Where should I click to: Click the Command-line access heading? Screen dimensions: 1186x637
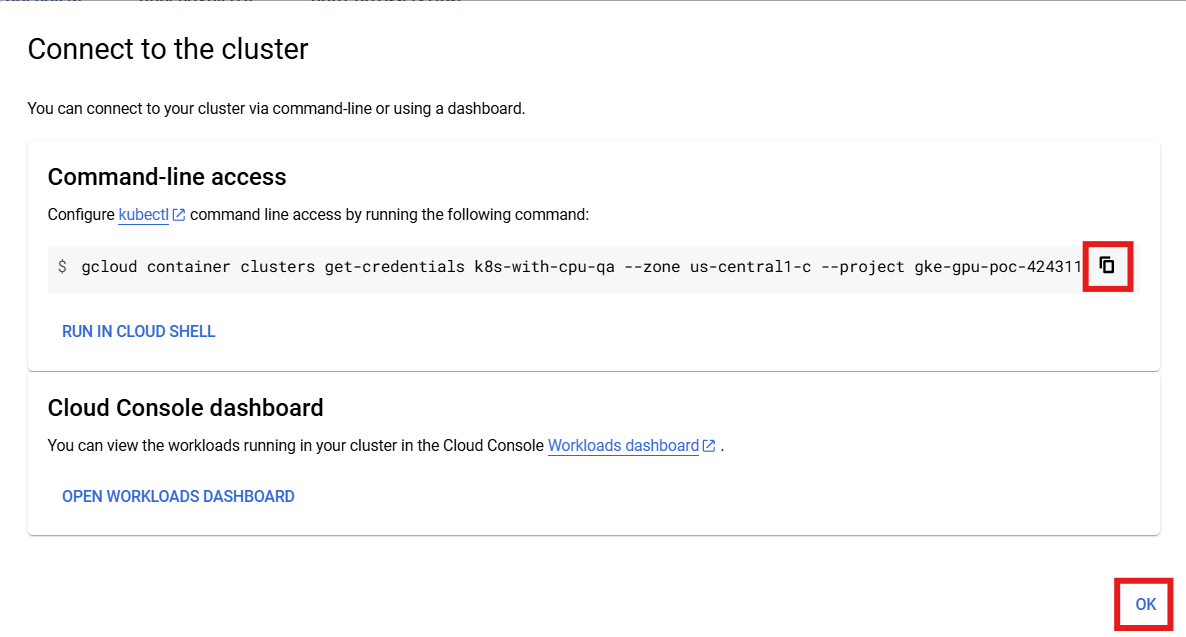(167, 177)
